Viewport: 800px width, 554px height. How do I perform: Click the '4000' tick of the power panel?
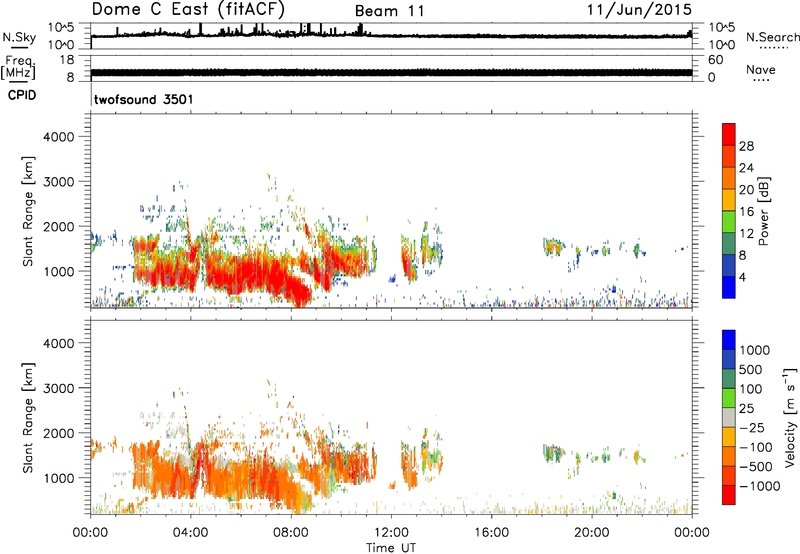tap(59, 137)
